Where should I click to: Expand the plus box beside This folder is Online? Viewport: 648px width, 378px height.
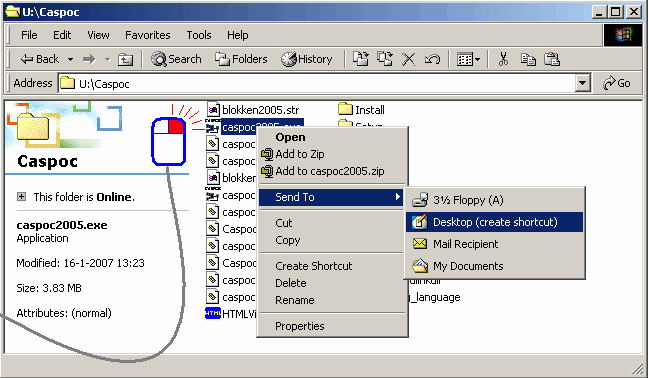[x=21, y=197]
